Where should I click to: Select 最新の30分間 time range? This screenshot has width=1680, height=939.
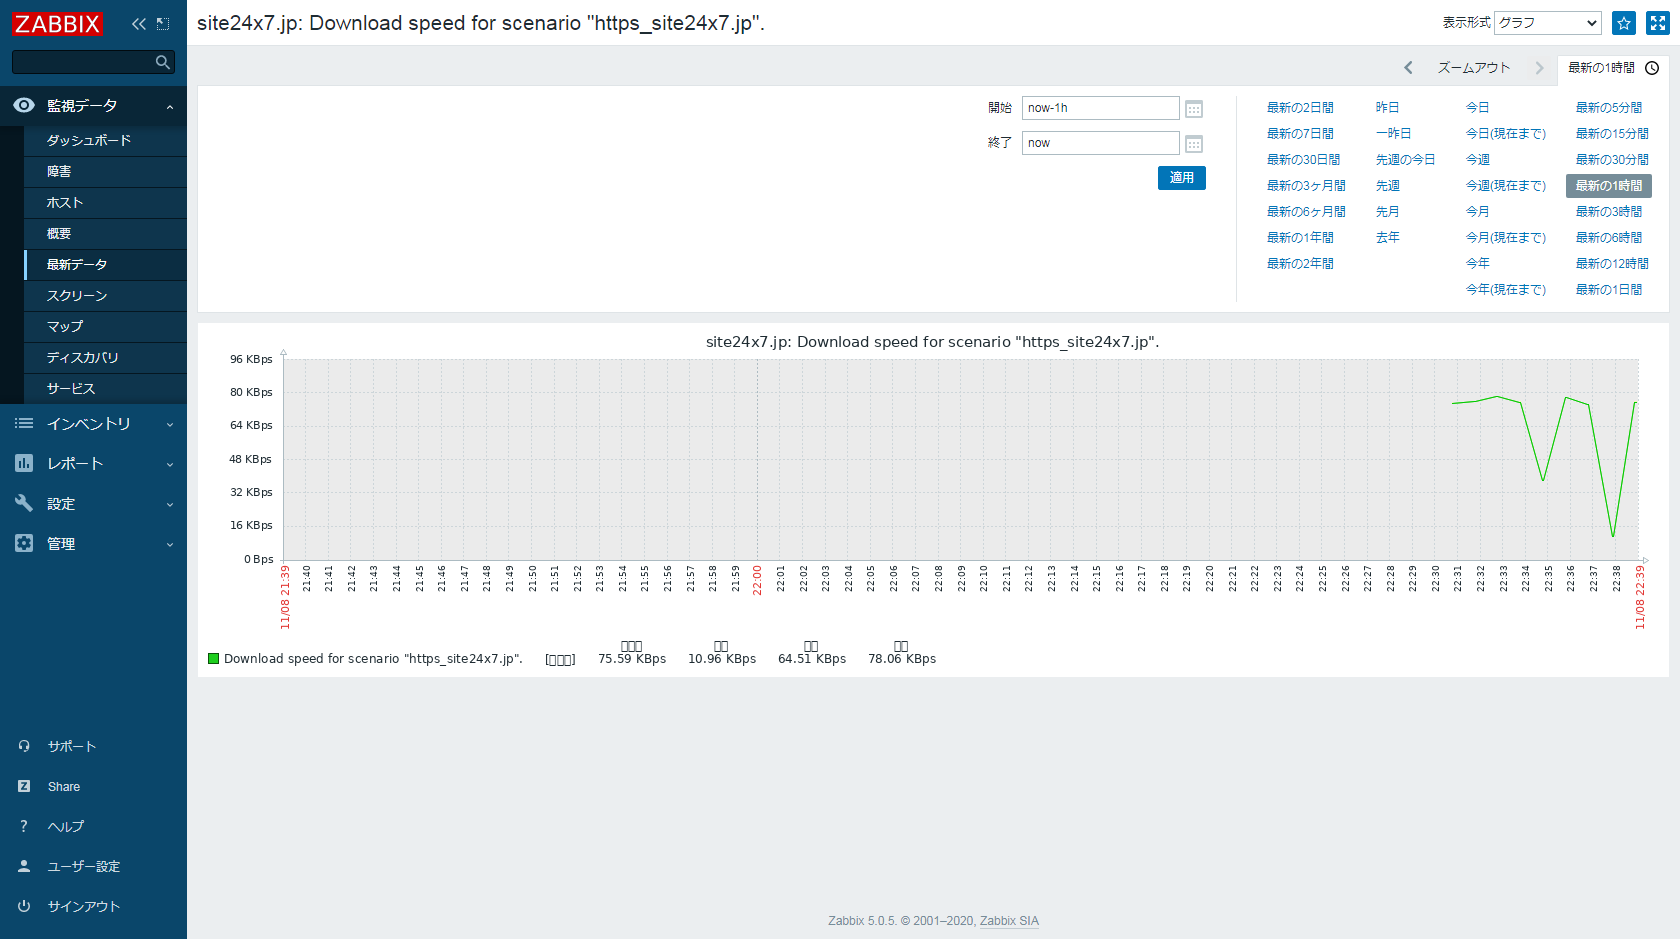1612,160
